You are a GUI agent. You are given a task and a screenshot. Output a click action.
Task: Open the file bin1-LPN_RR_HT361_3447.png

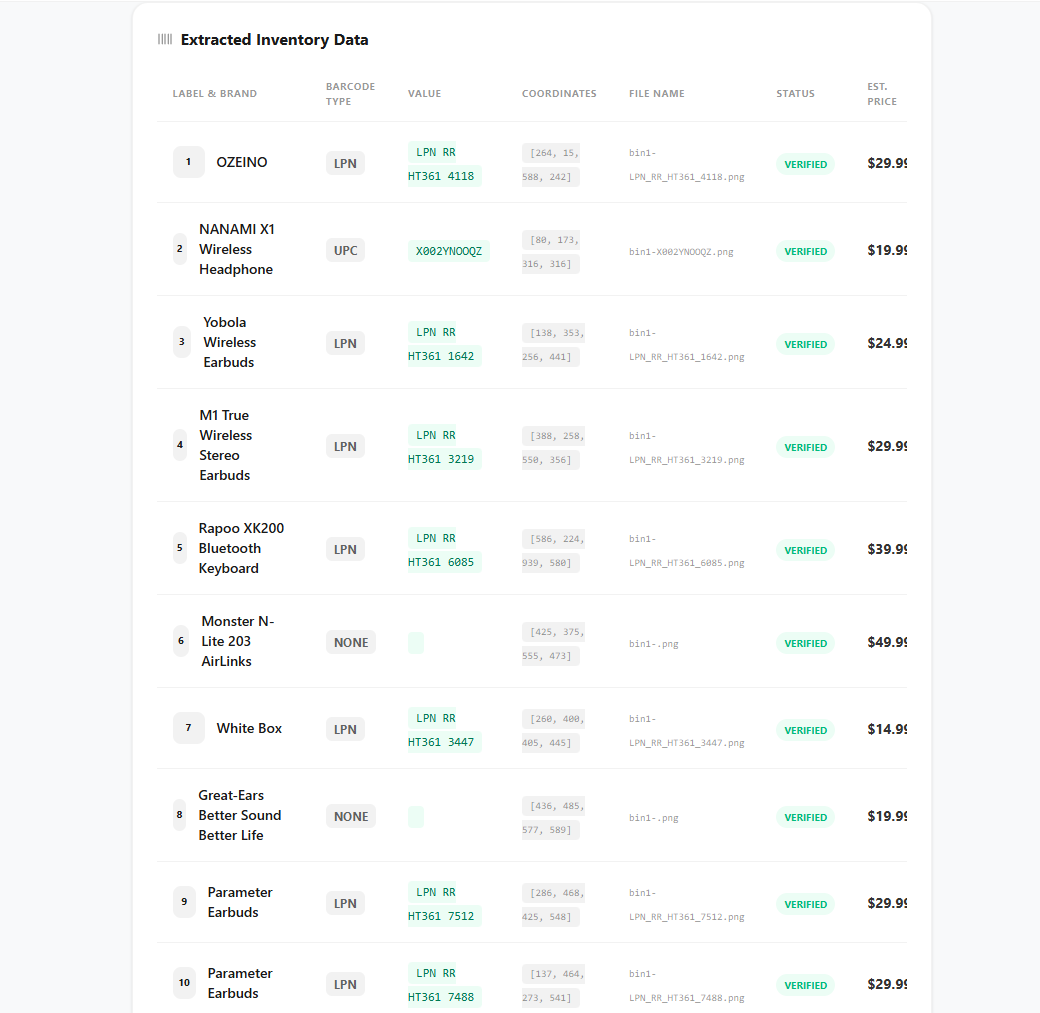[686, 731]
